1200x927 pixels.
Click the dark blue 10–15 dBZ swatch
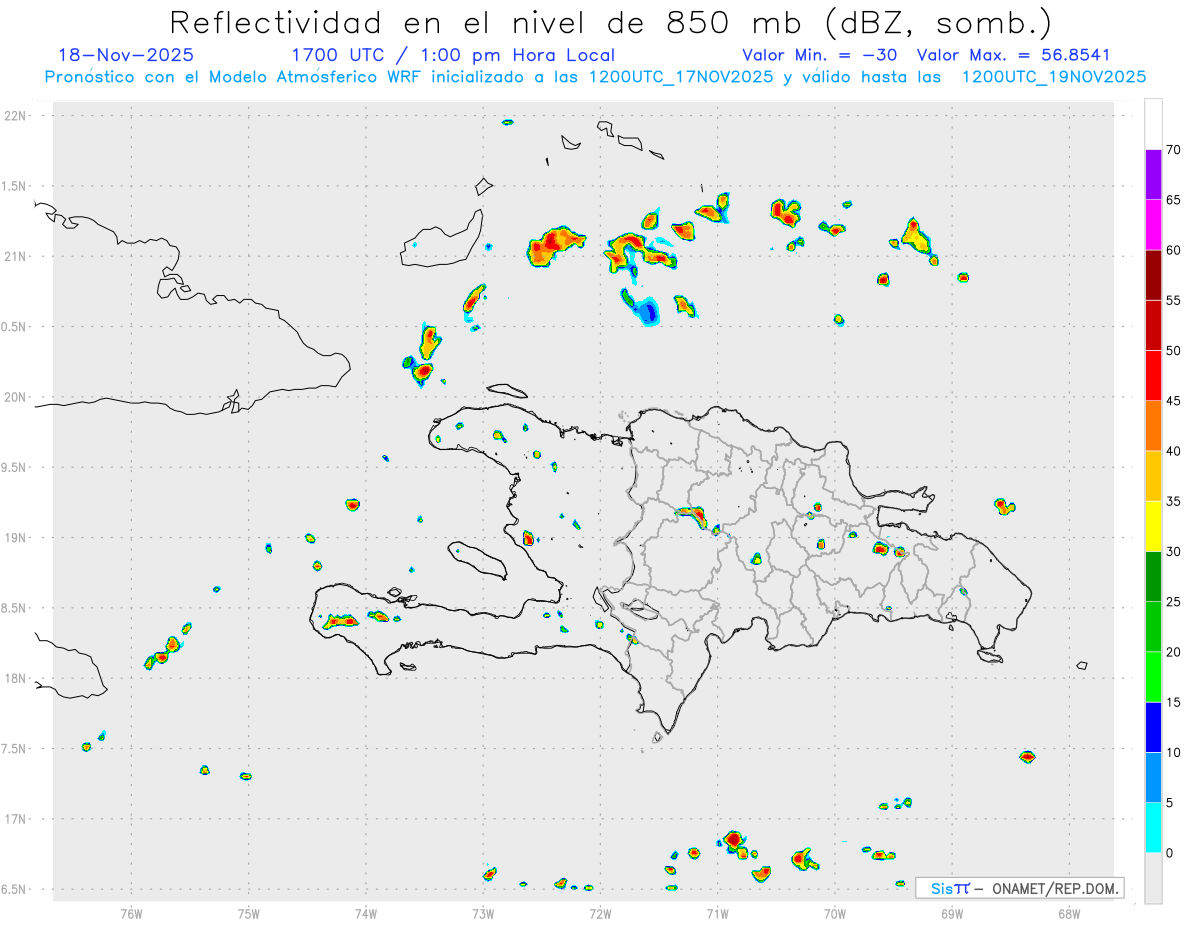tap(1153, 728)
